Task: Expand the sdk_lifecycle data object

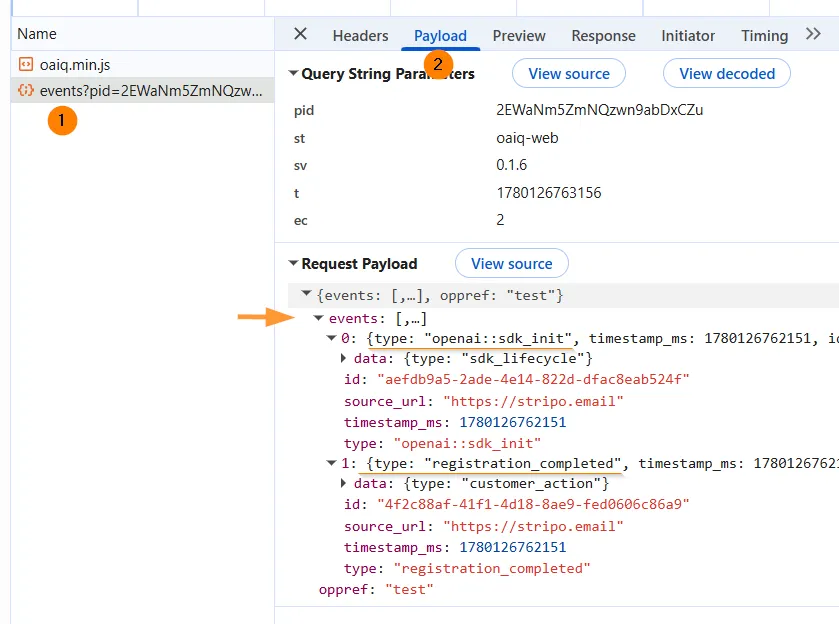Action: 344,358
